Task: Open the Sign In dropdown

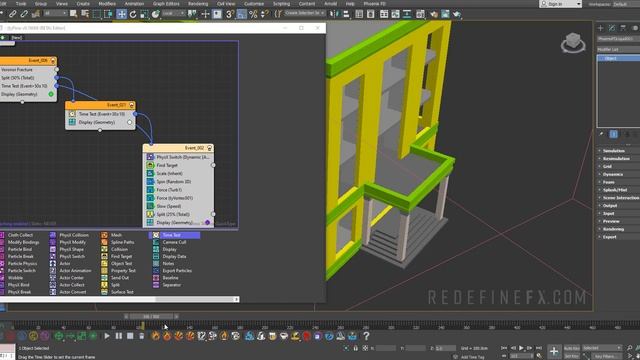Action: (x=560, y=4)
